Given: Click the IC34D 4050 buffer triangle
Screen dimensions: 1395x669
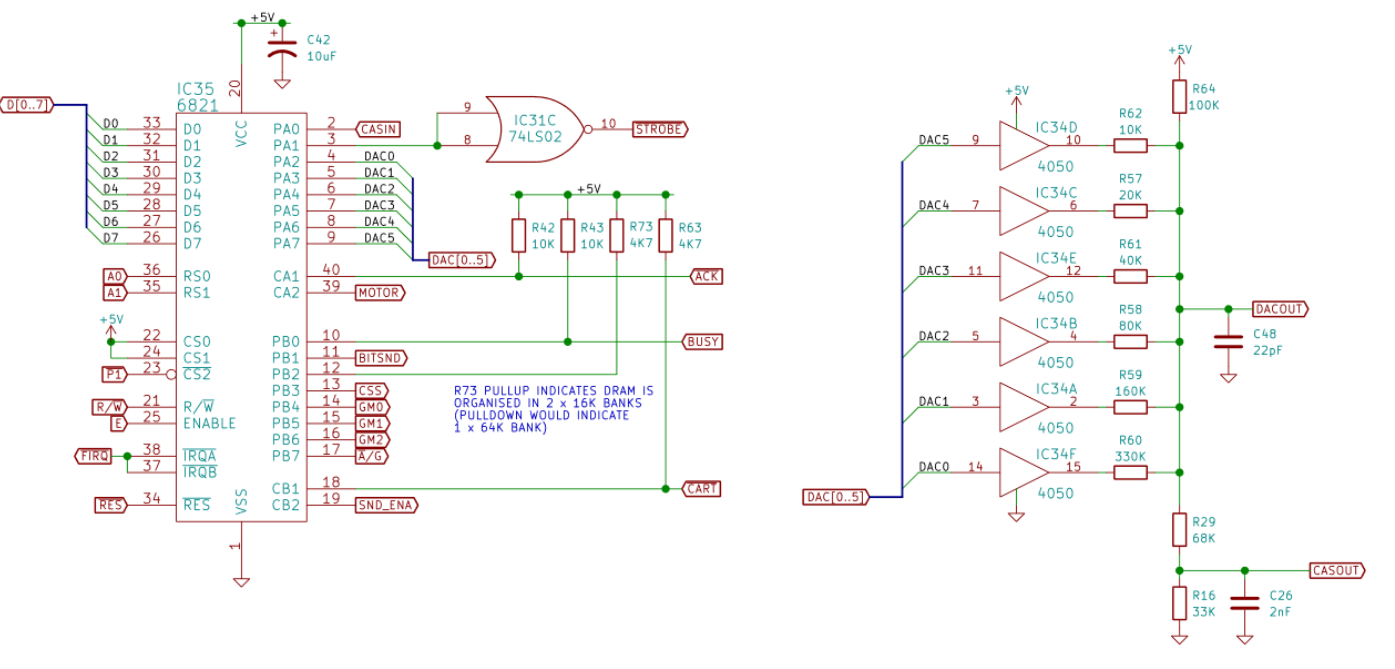Looking at the screenshot, I should tap(1023, 145).
